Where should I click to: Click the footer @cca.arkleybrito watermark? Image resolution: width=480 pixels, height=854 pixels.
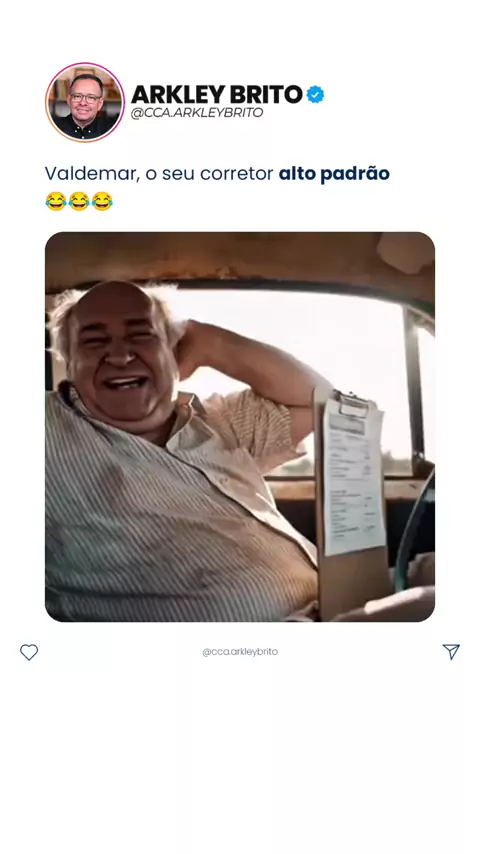(x=240, y=652)
